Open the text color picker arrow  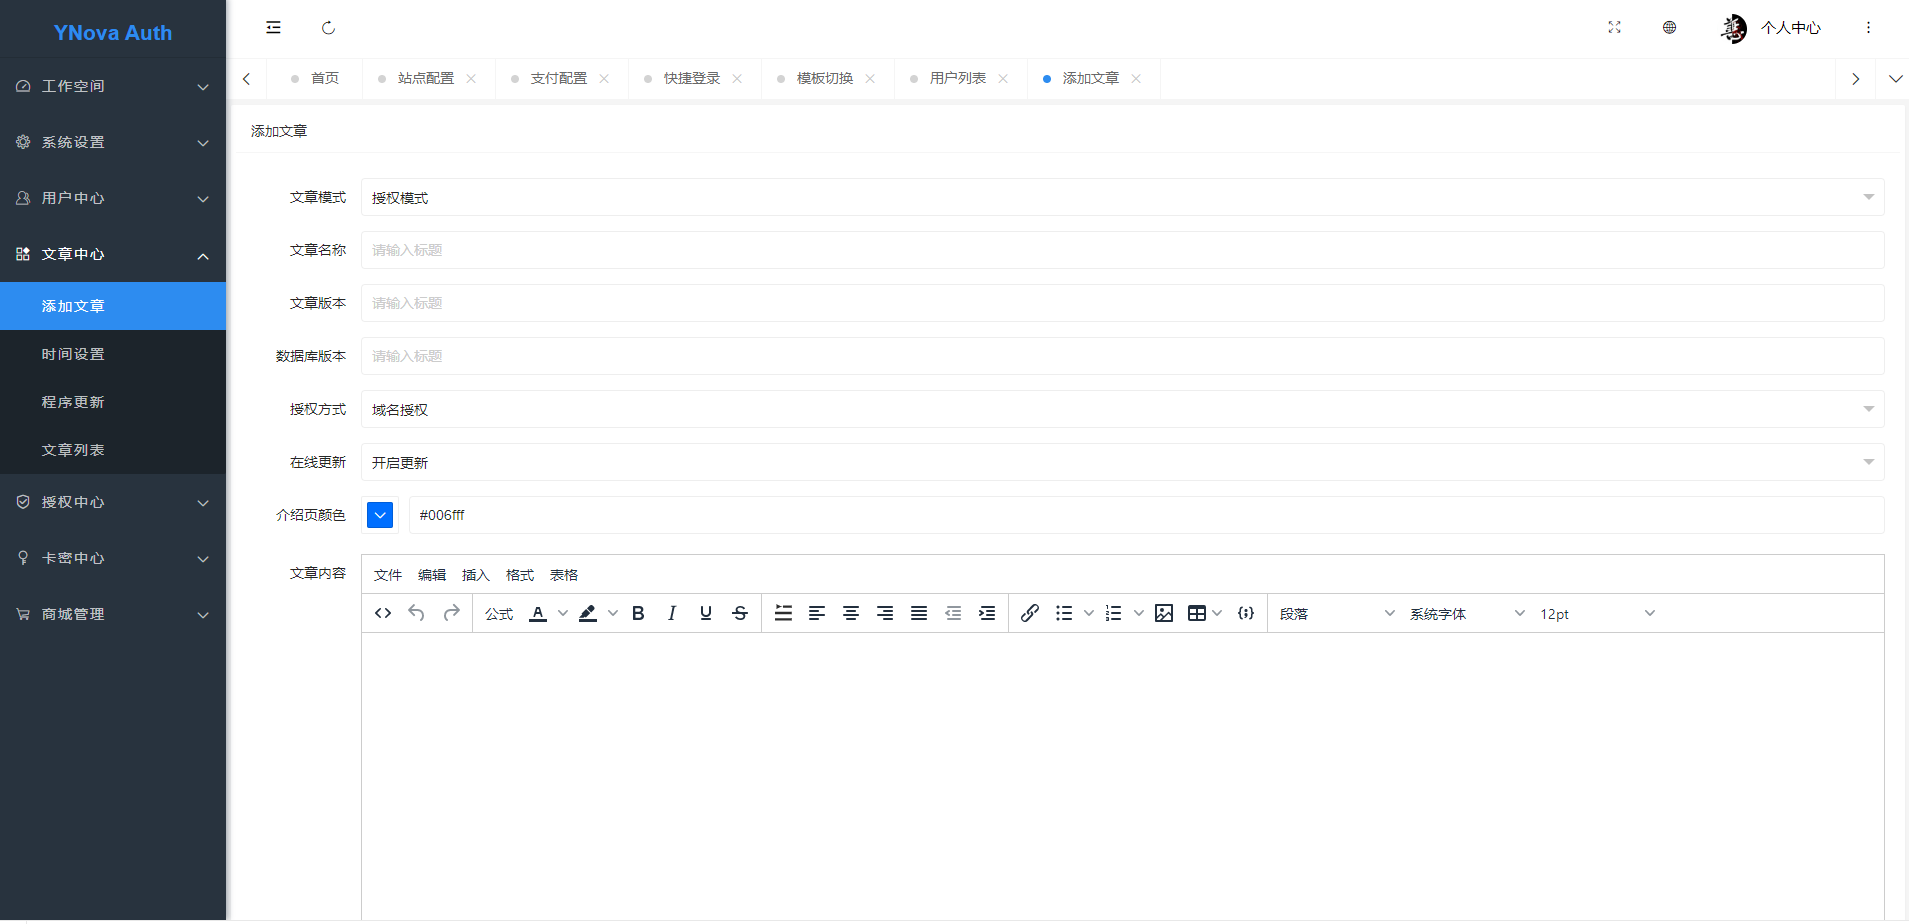click(563, 613)
